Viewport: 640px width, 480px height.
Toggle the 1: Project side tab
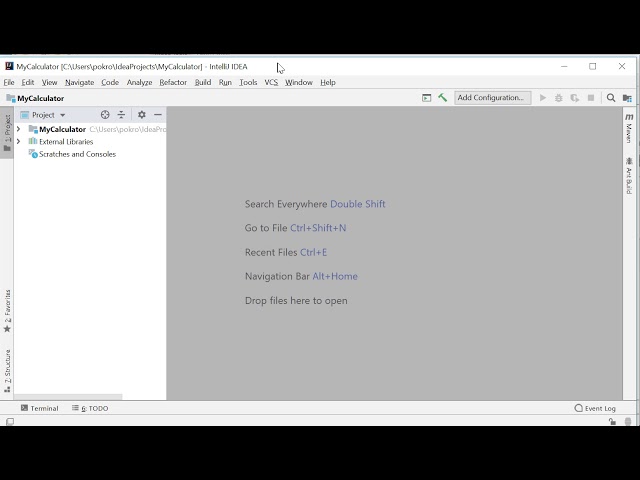[x=7, y=133]
